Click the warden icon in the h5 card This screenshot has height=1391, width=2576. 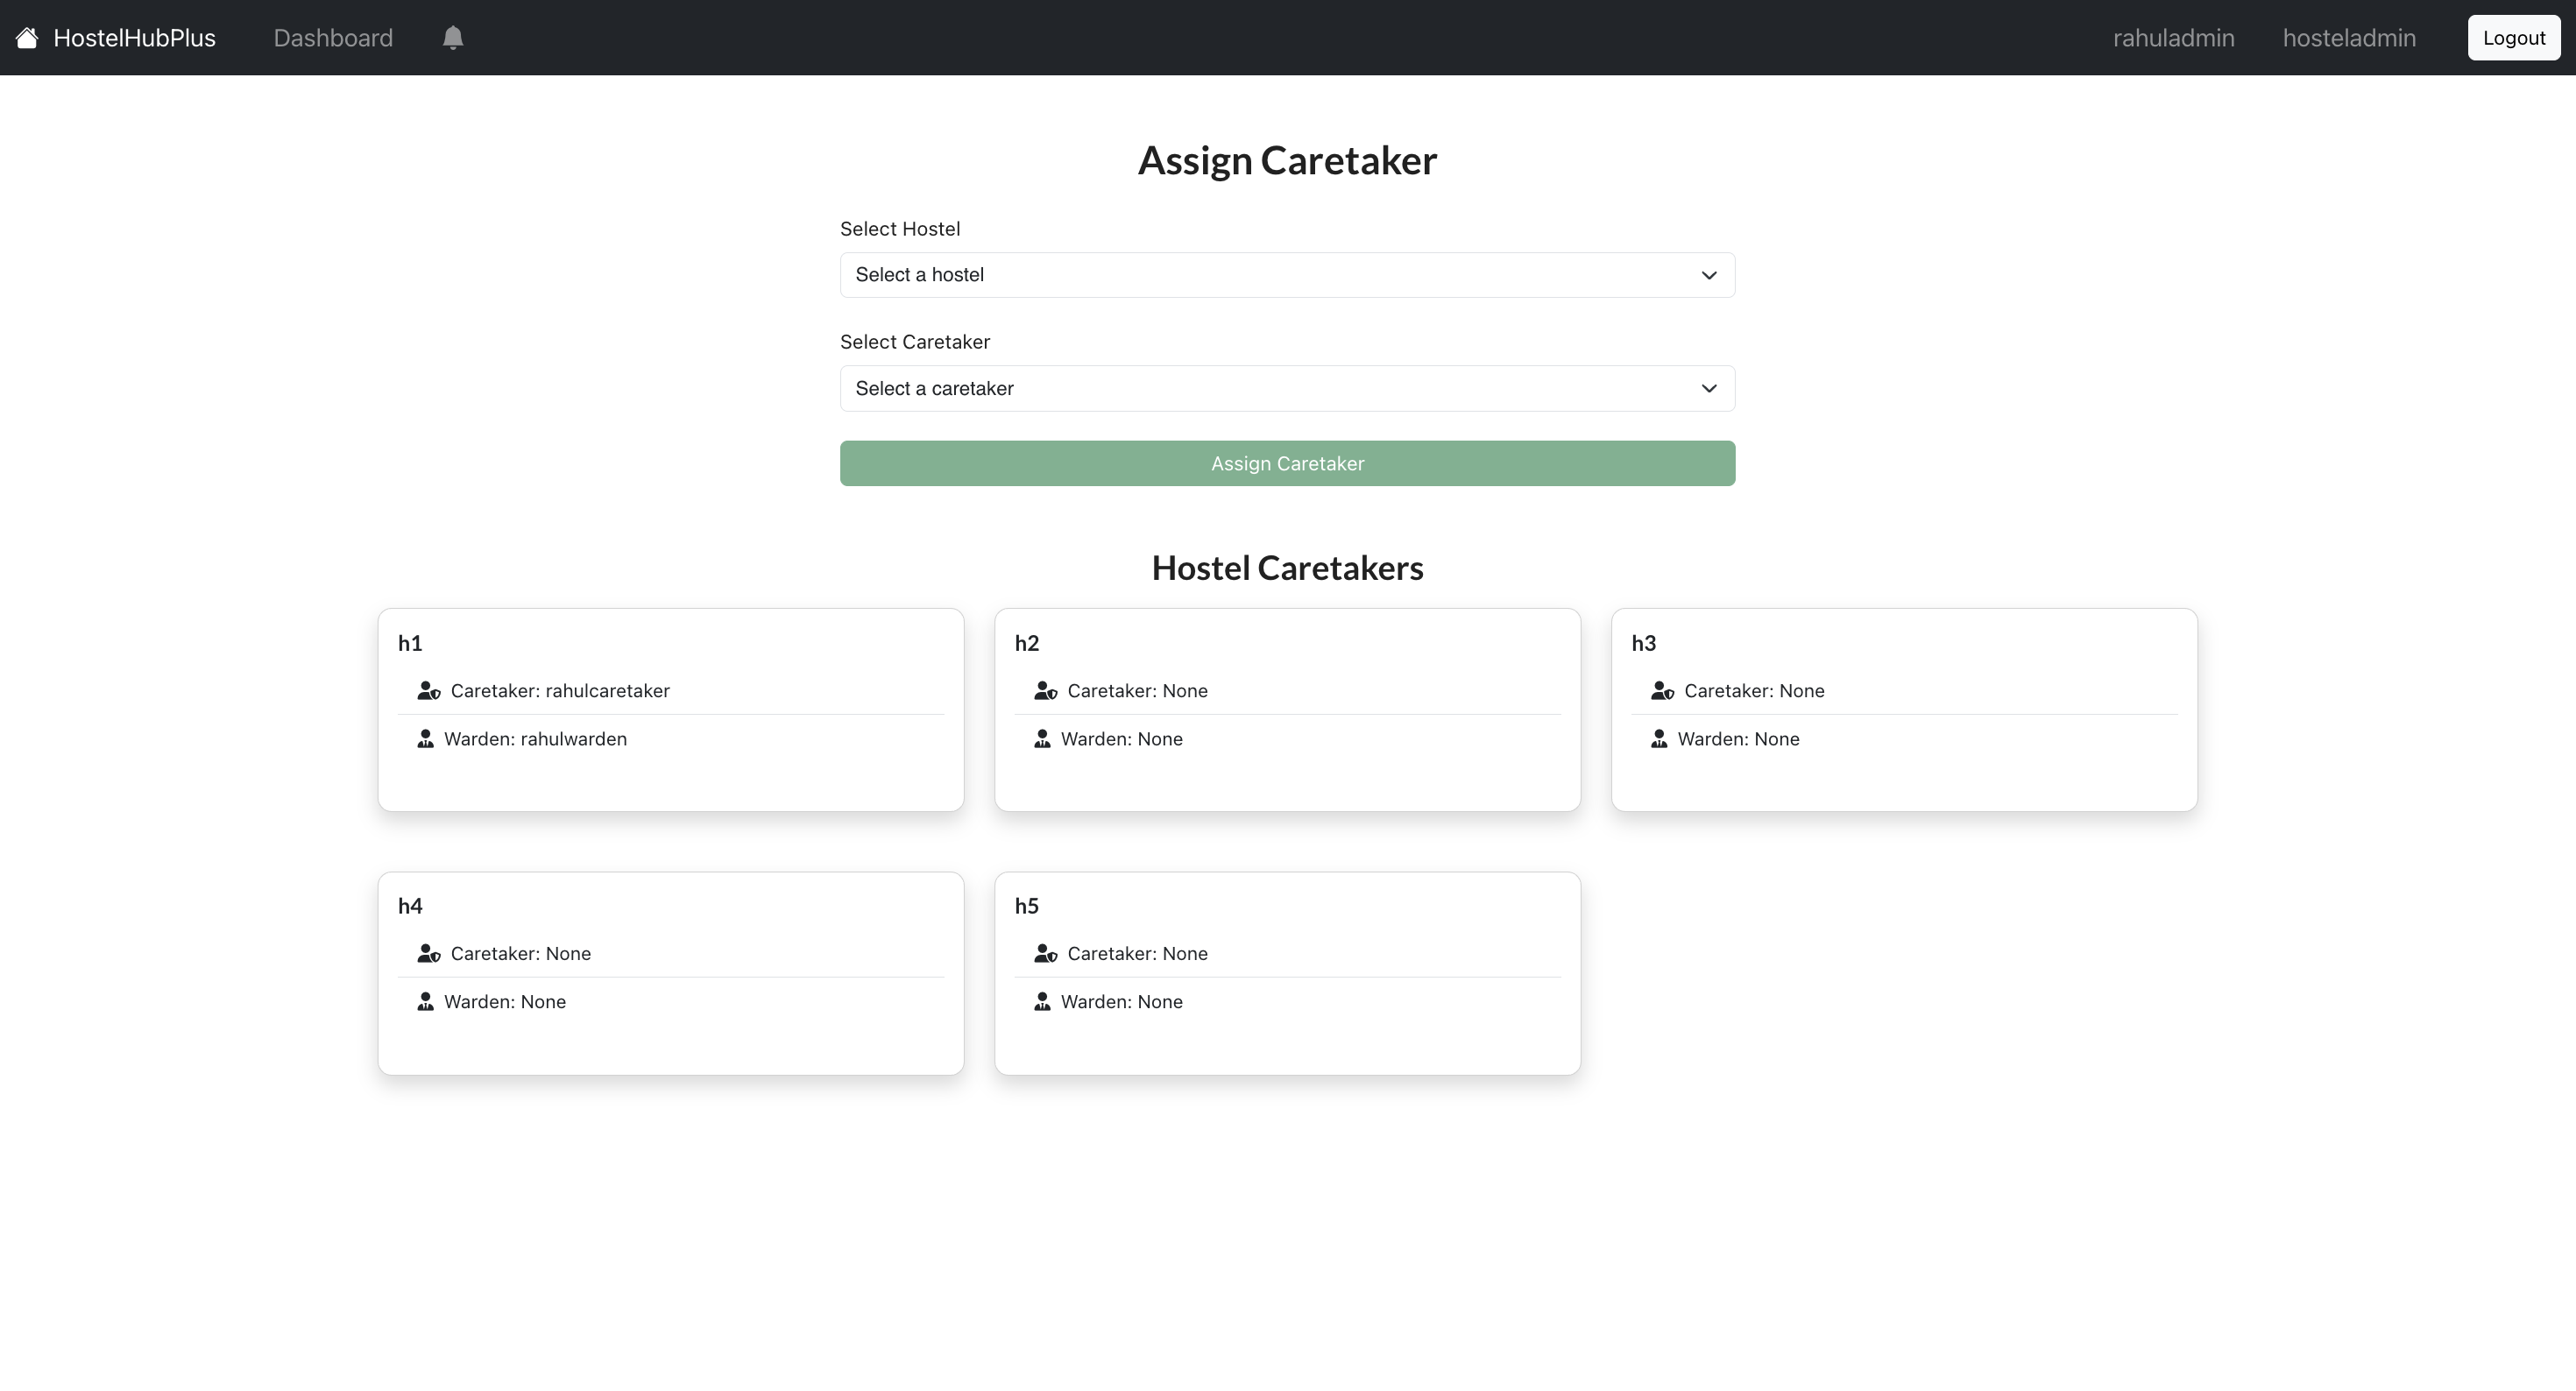[1043, 1002]
